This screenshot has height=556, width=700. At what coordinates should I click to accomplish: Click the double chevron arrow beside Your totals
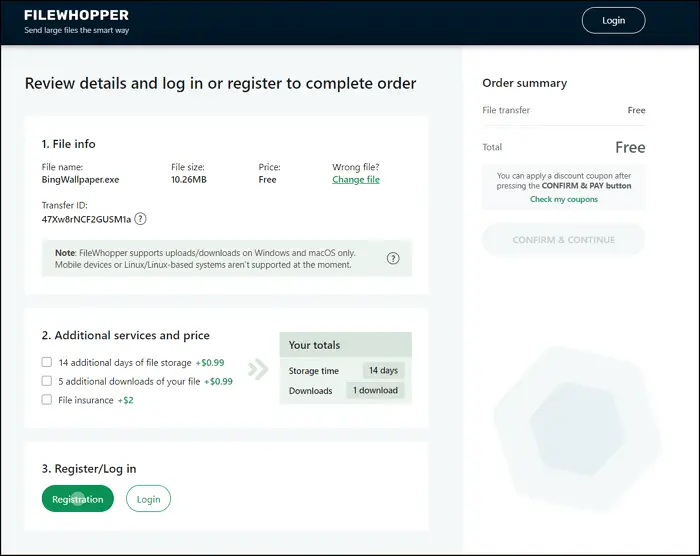pyautogui.click(x=258, y=369)
